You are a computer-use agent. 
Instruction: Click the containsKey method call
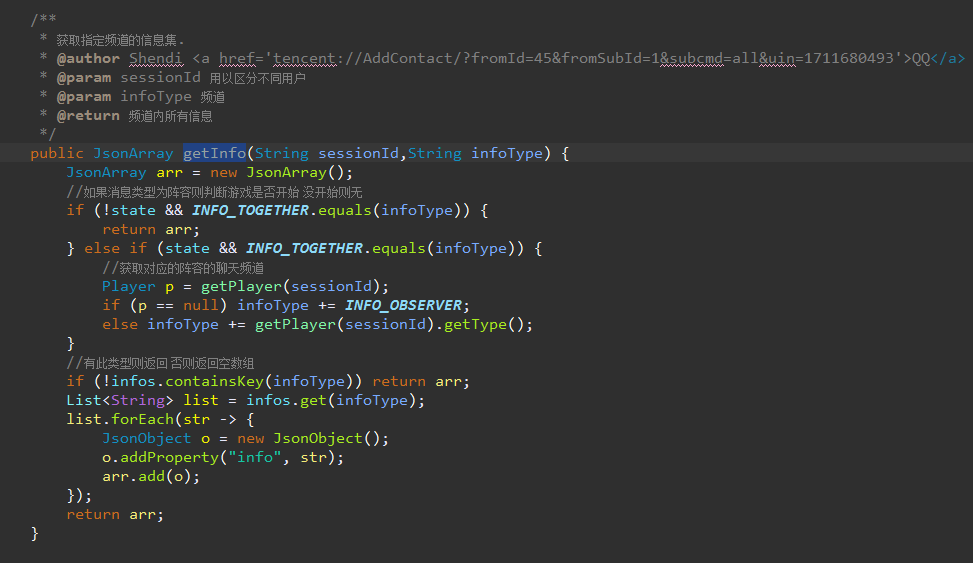(x=215, y=381)
